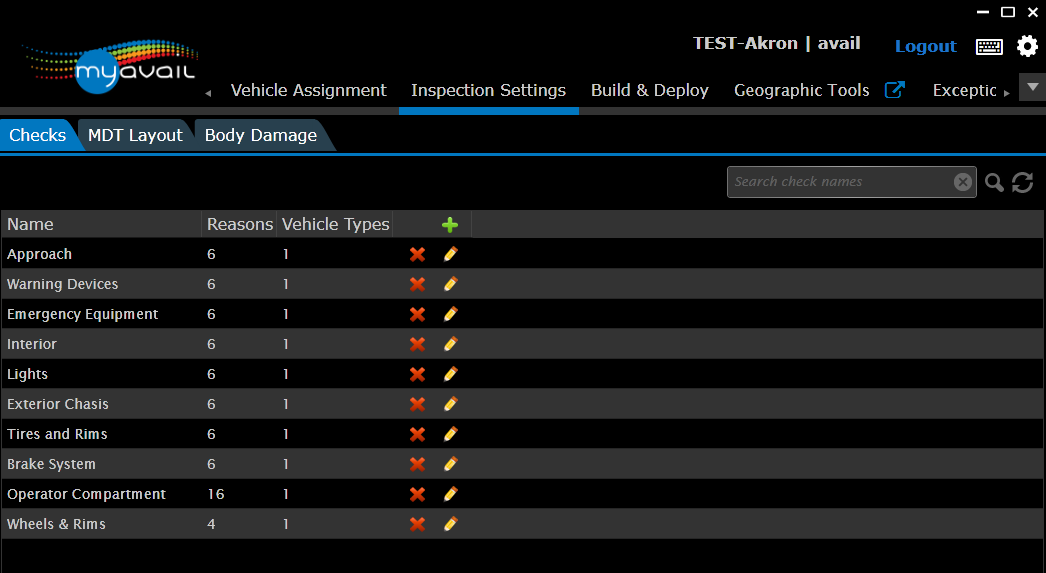1046x573 pixels.
Task: Delete the Emergency Equipment check row
Action: point(418,314)
